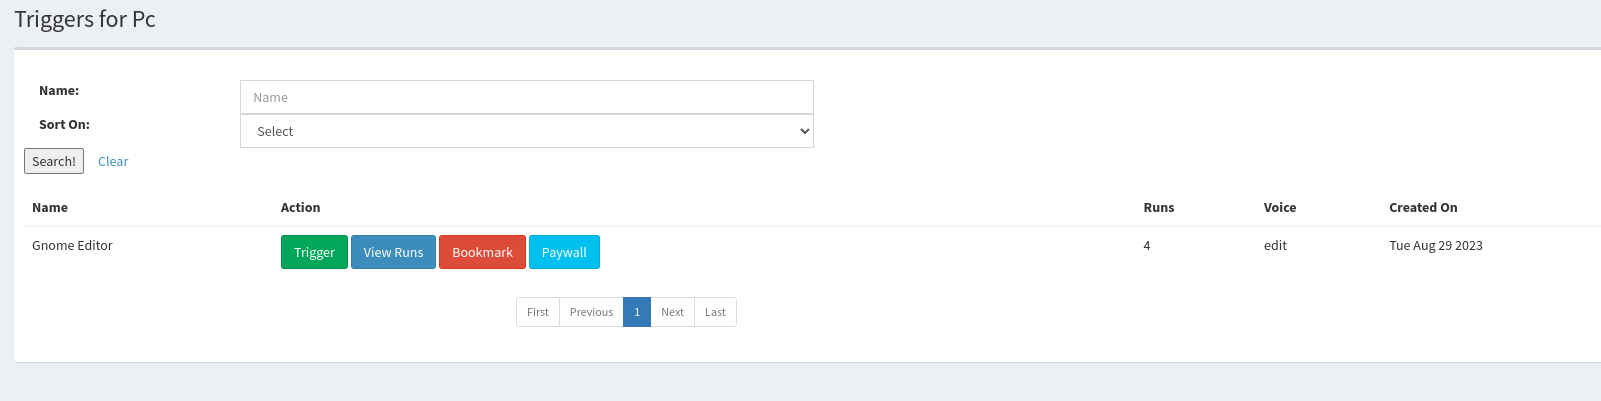This screenshot has width=1601, height=401.
Task: Click the green Trigger button
Action: [314, 252]
